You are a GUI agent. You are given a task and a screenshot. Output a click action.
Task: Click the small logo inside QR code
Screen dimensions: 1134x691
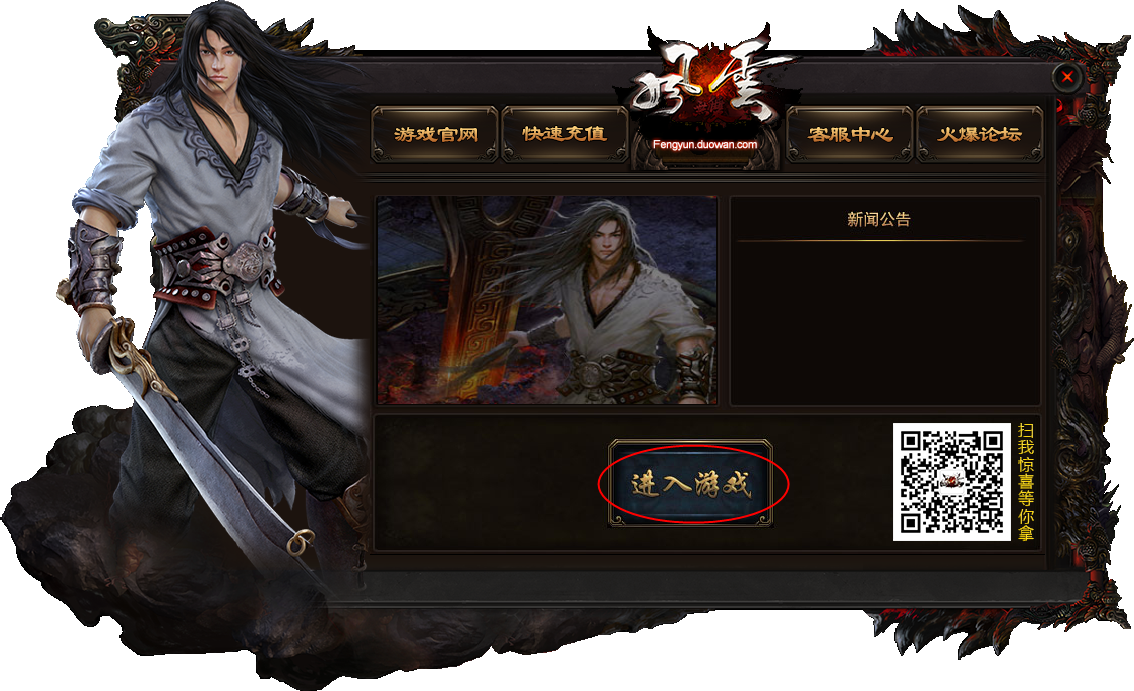[x=952, y=481]
